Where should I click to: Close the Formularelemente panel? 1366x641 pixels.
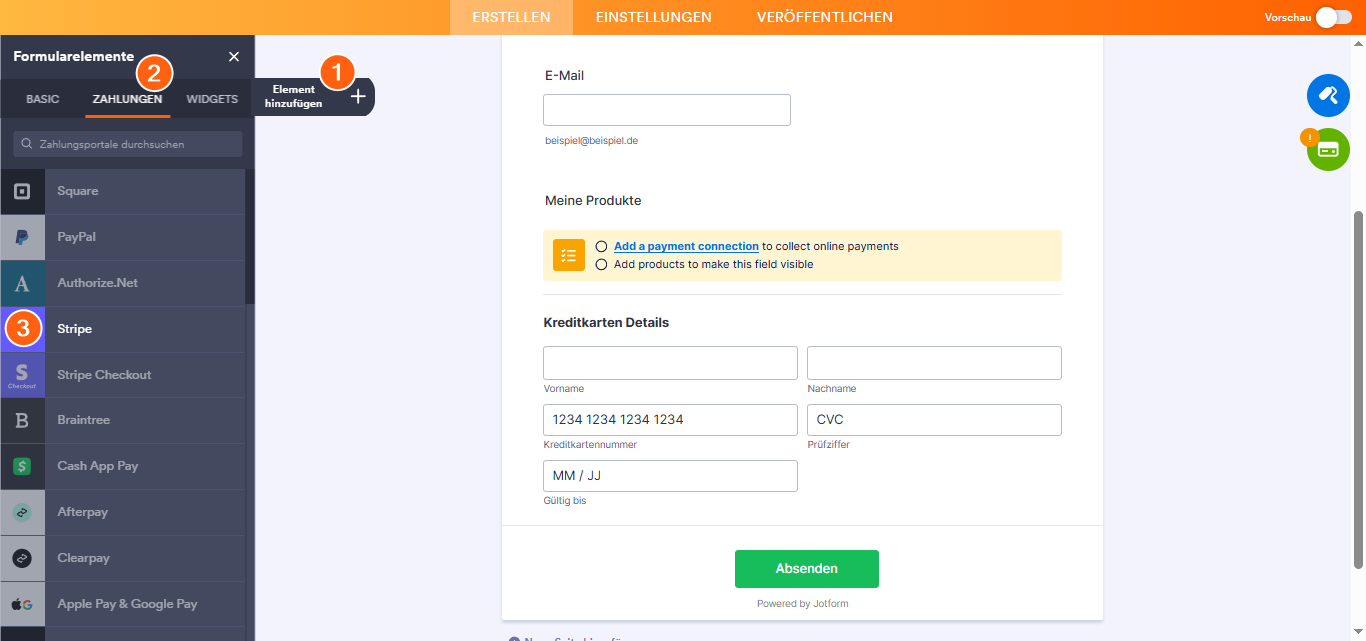pos(234,57)
